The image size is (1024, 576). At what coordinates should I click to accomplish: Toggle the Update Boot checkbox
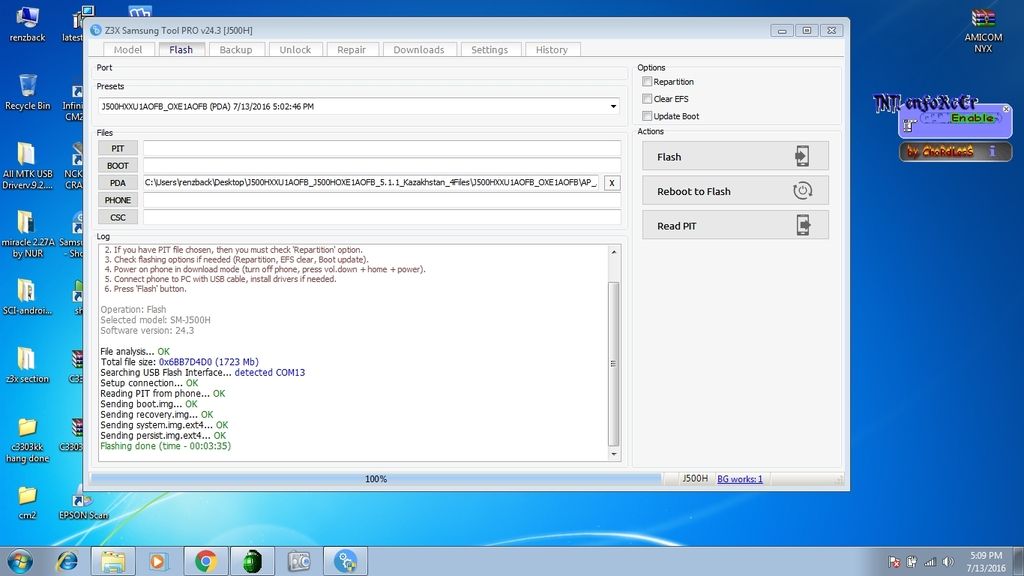tap(648, 116)
